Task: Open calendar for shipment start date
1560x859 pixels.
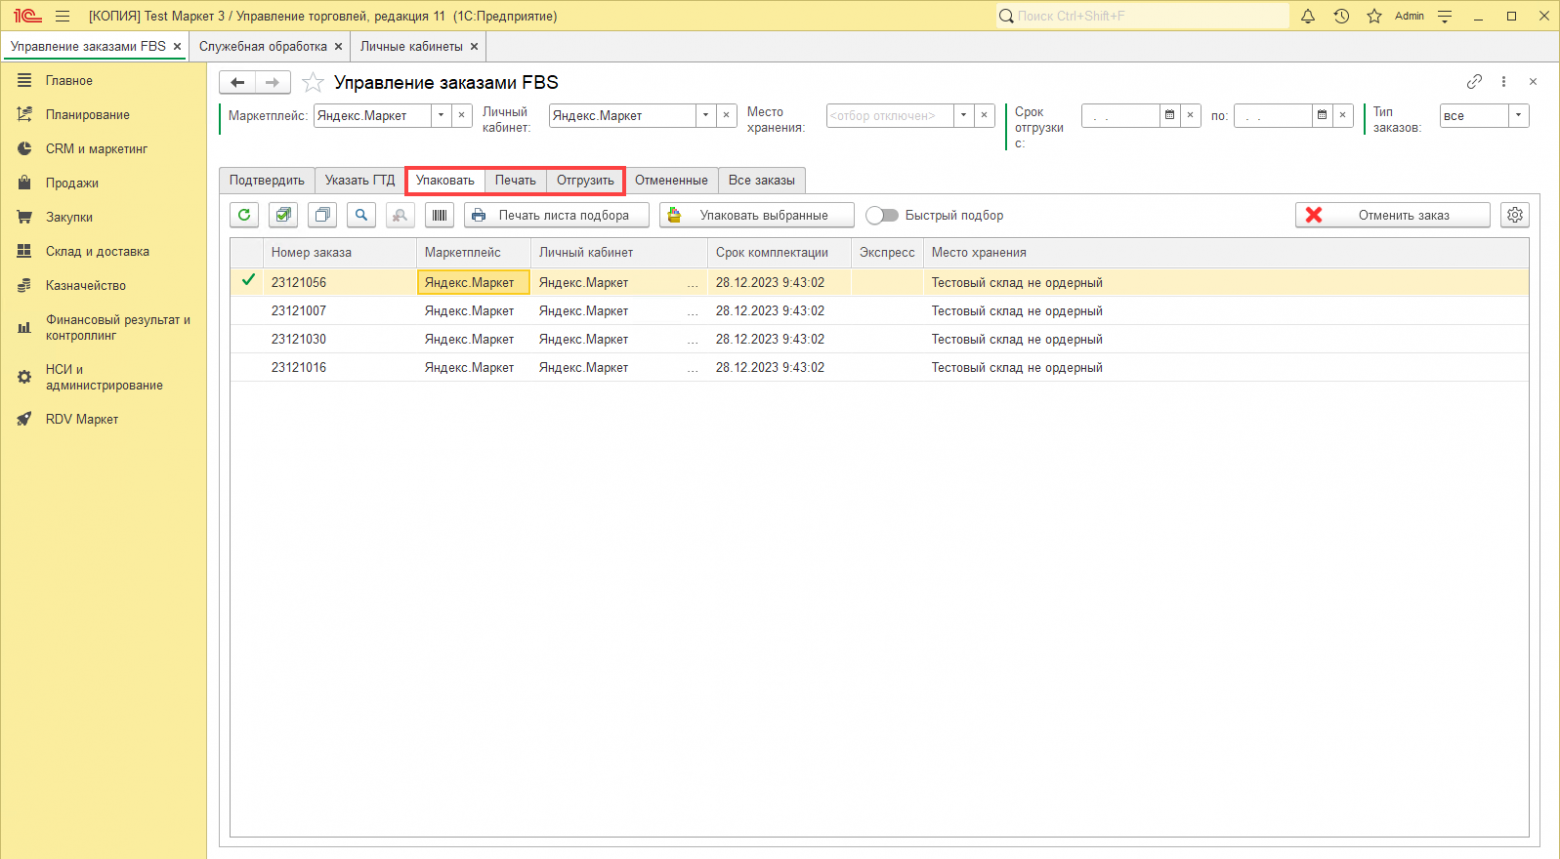Action: pyautogui.click(x=1169, y=115)
